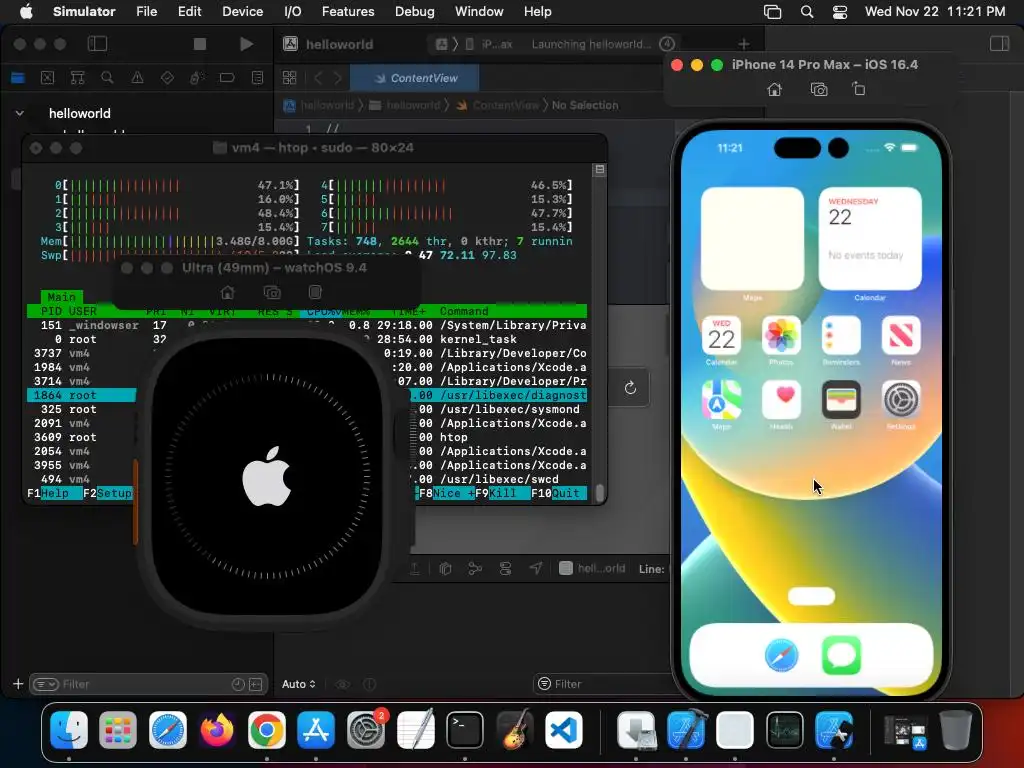Toggle recent files filter clock icon
Viewport: 1024px width, 768px height.
[238, 684]
